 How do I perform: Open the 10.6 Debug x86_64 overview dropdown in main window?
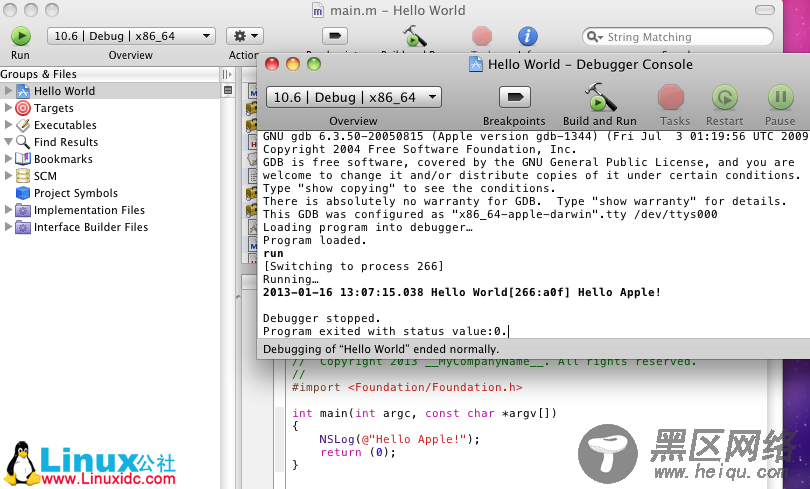[x=131, y=36]
